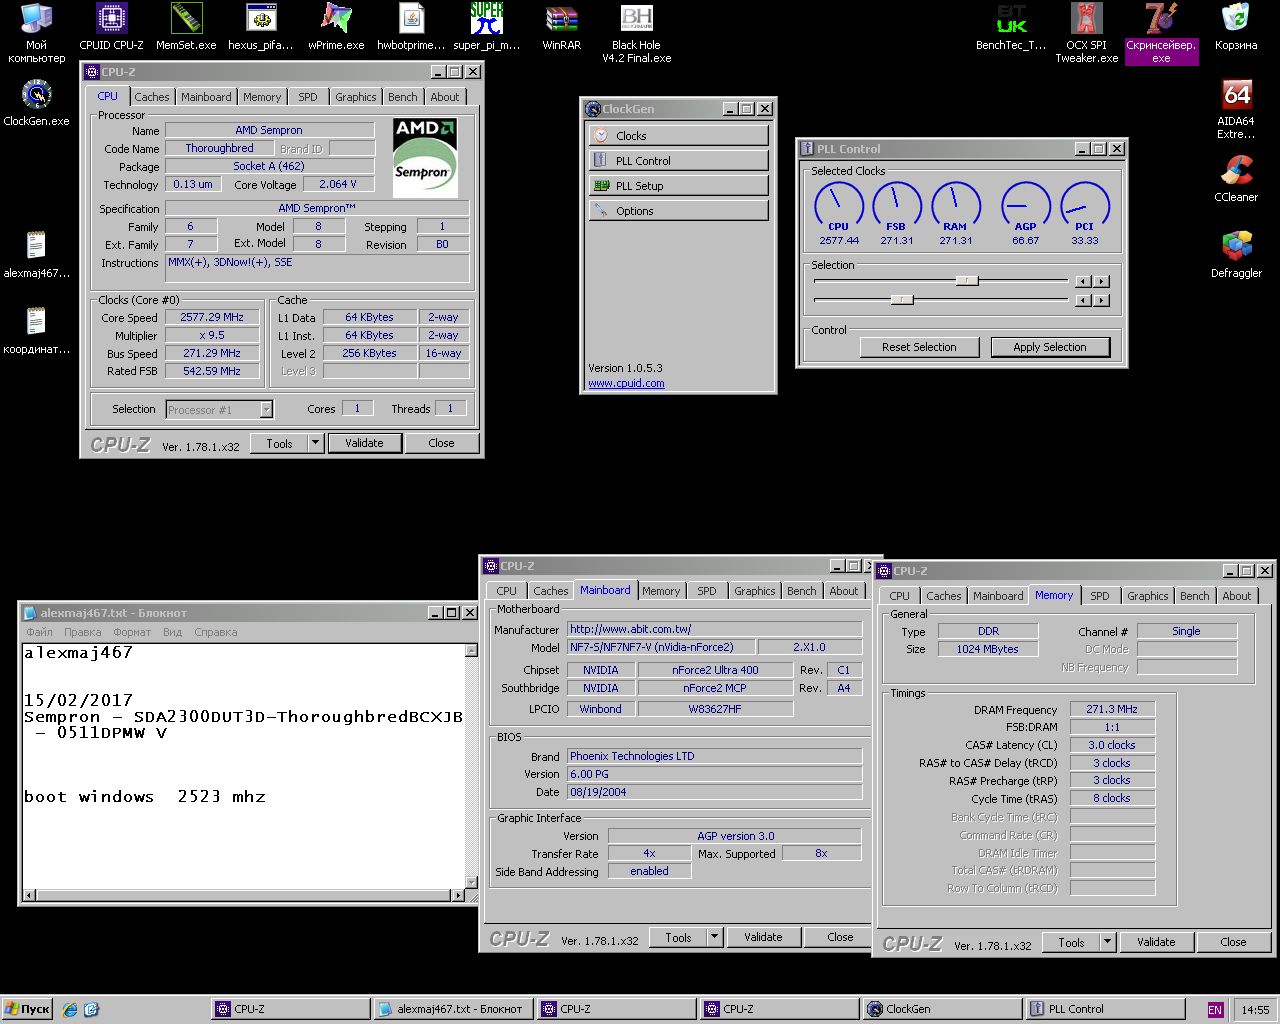Image resolution: width=1280 pixels, height=1024 pixels.
Task: Click Apply Selection in PLL Control
Action: coord(1050,347)
